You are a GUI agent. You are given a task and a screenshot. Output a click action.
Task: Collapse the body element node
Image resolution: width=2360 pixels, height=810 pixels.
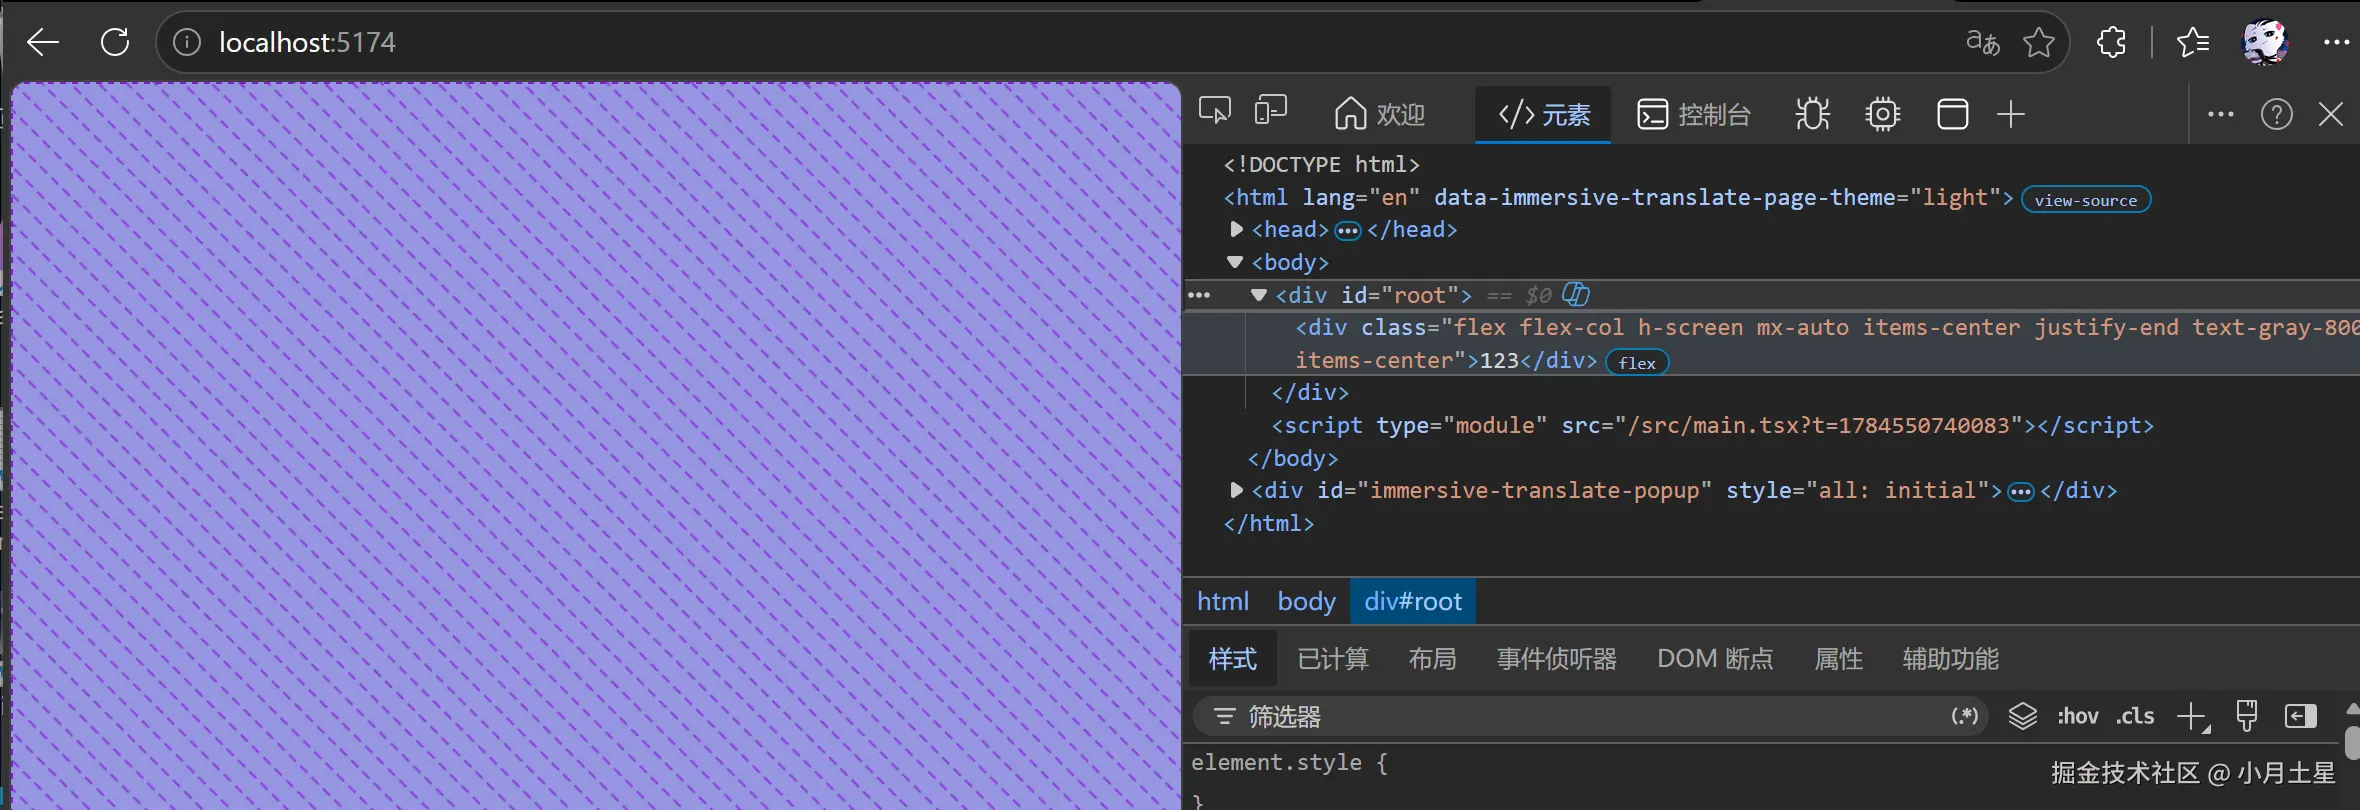click(1235, 262)
